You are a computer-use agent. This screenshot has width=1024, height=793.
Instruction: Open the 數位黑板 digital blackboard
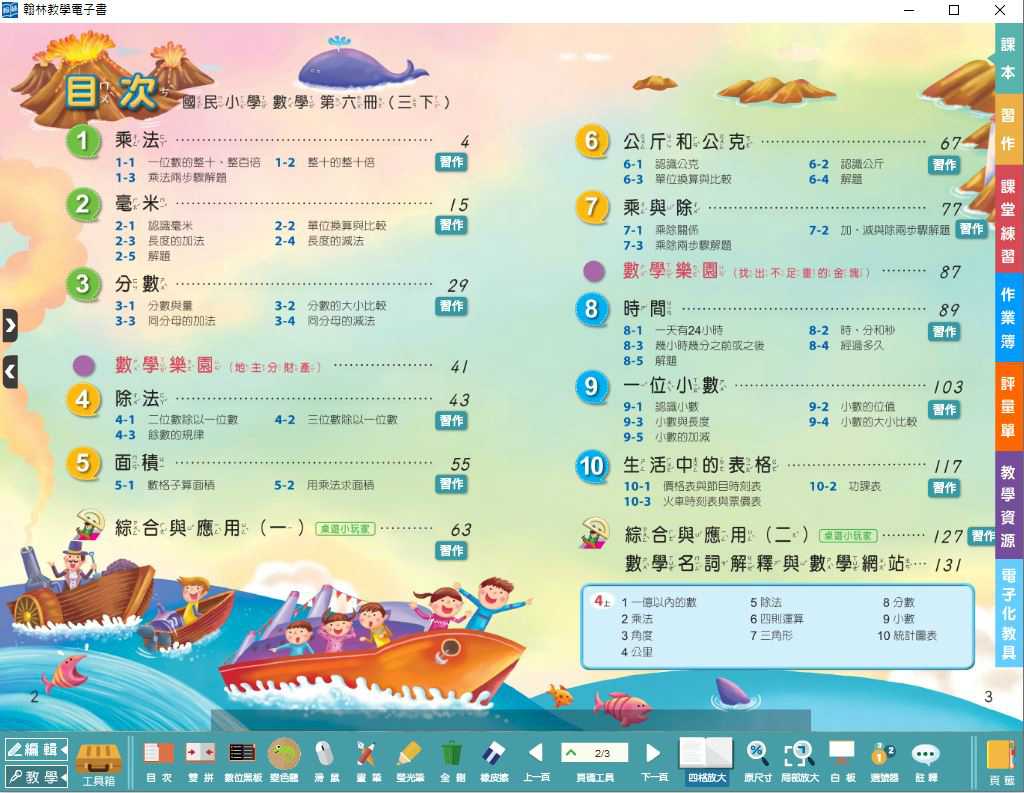point(242,762)
